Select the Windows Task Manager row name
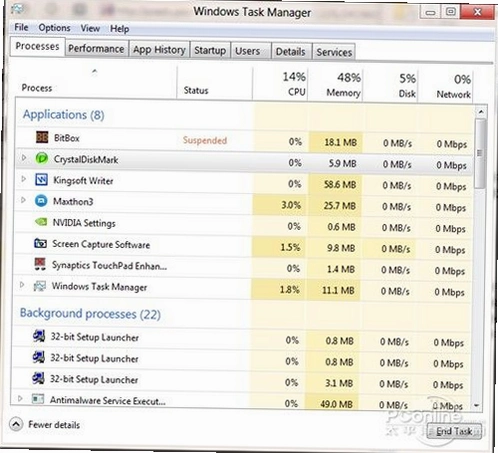 (99, 287)
